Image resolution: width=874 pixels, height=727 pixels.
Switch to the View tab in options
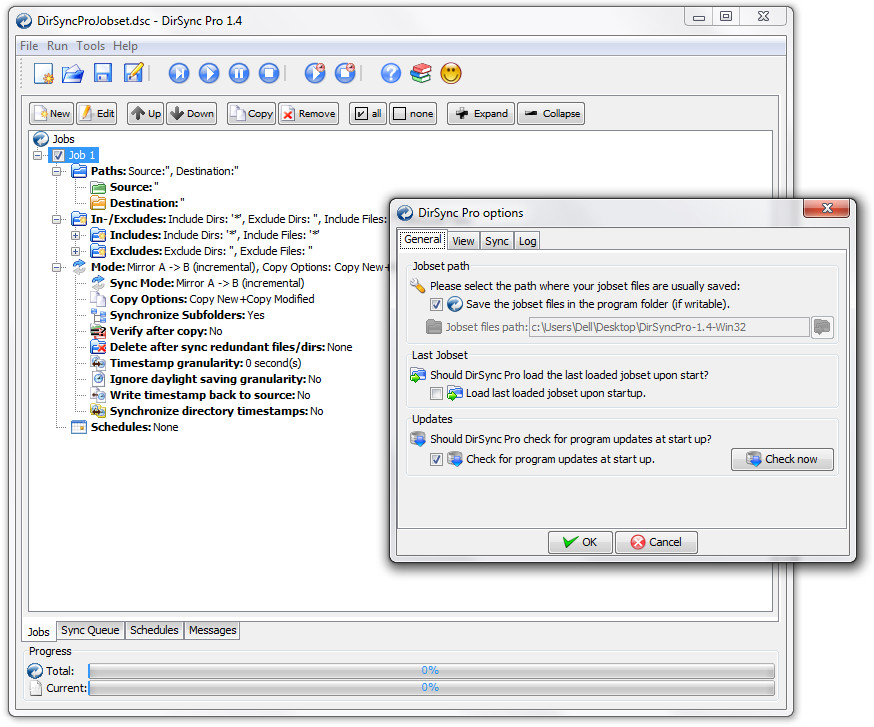[x=463, y=241]
